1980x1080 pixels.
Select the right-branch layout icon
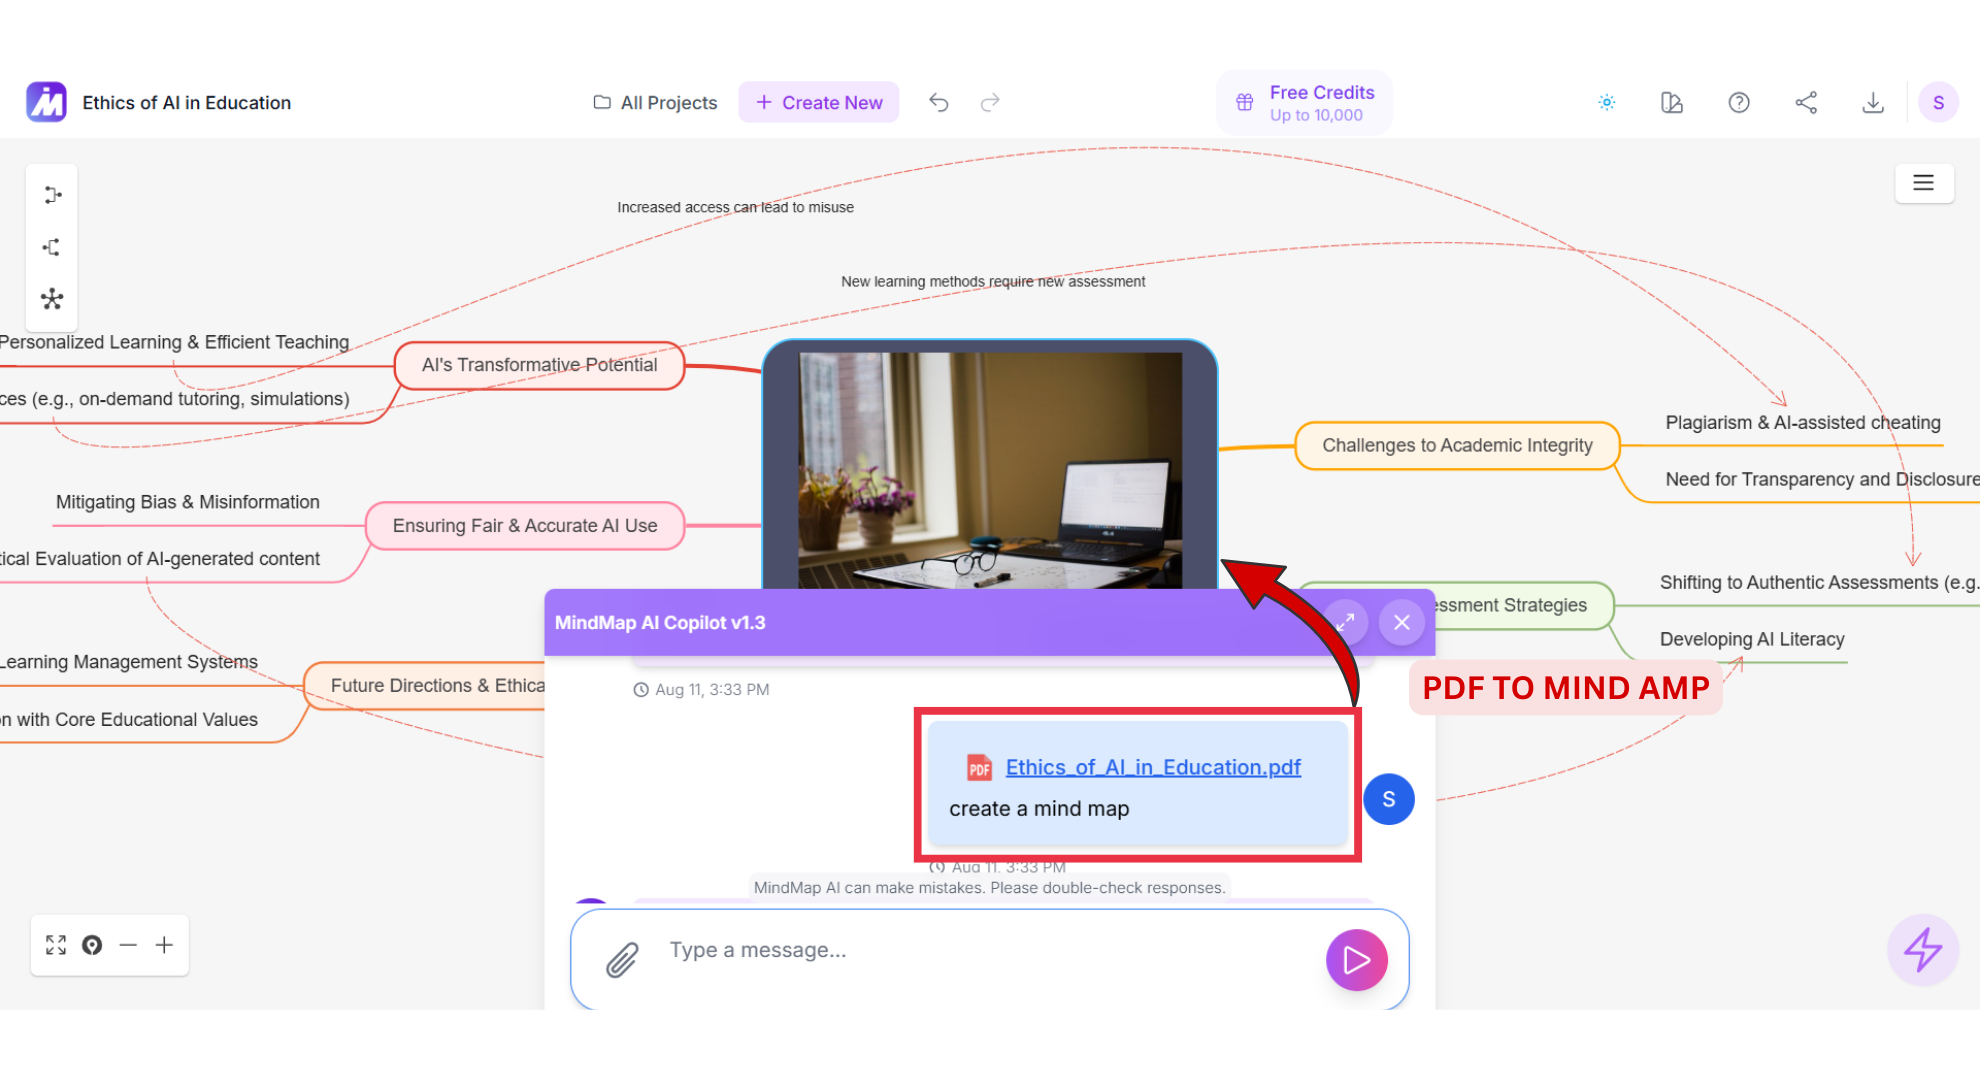pyautogui.click(x=52, y=195)
